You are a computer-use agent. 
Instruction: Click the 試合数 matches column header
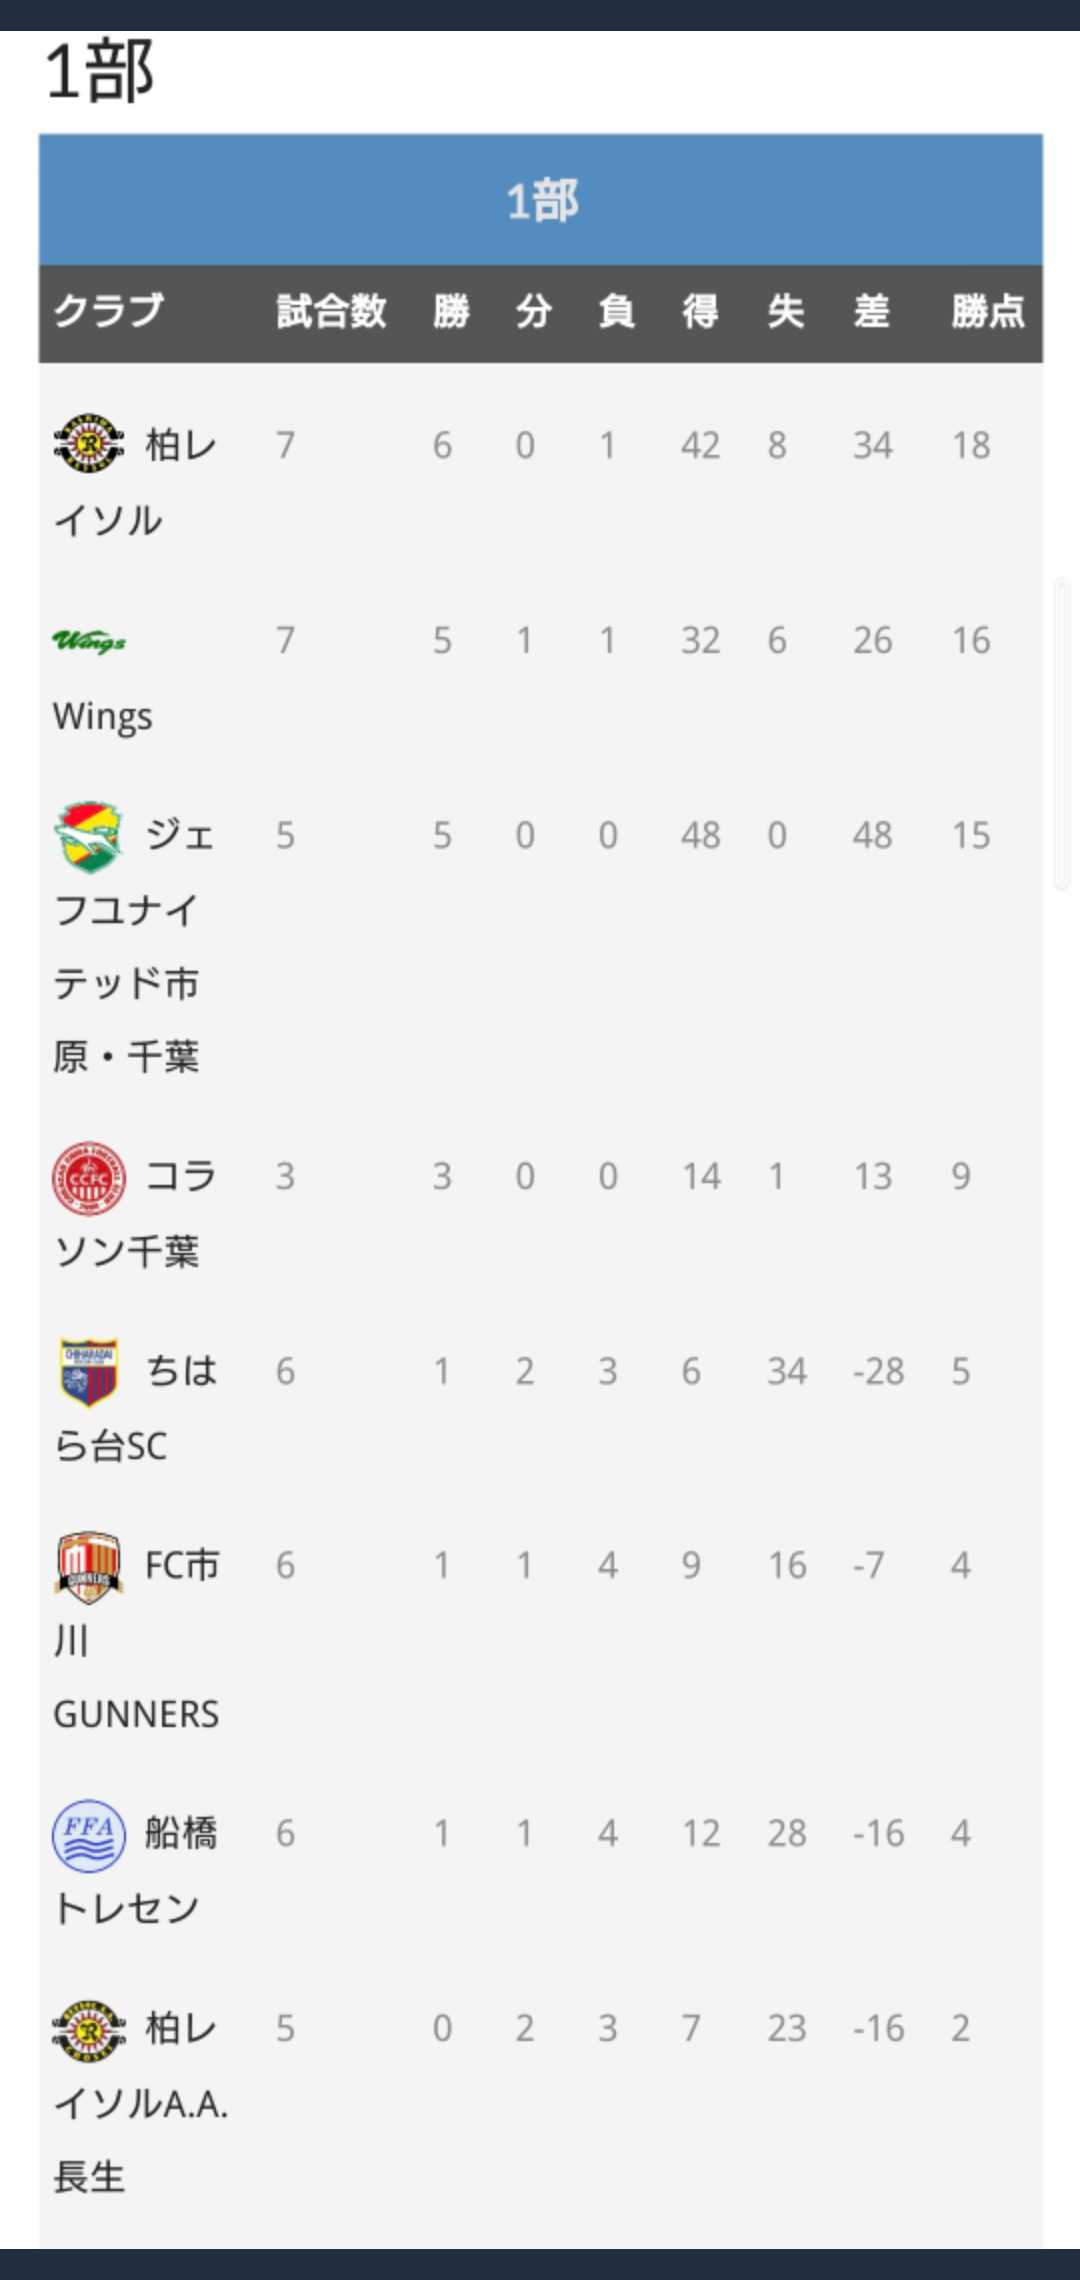(331, 312)
